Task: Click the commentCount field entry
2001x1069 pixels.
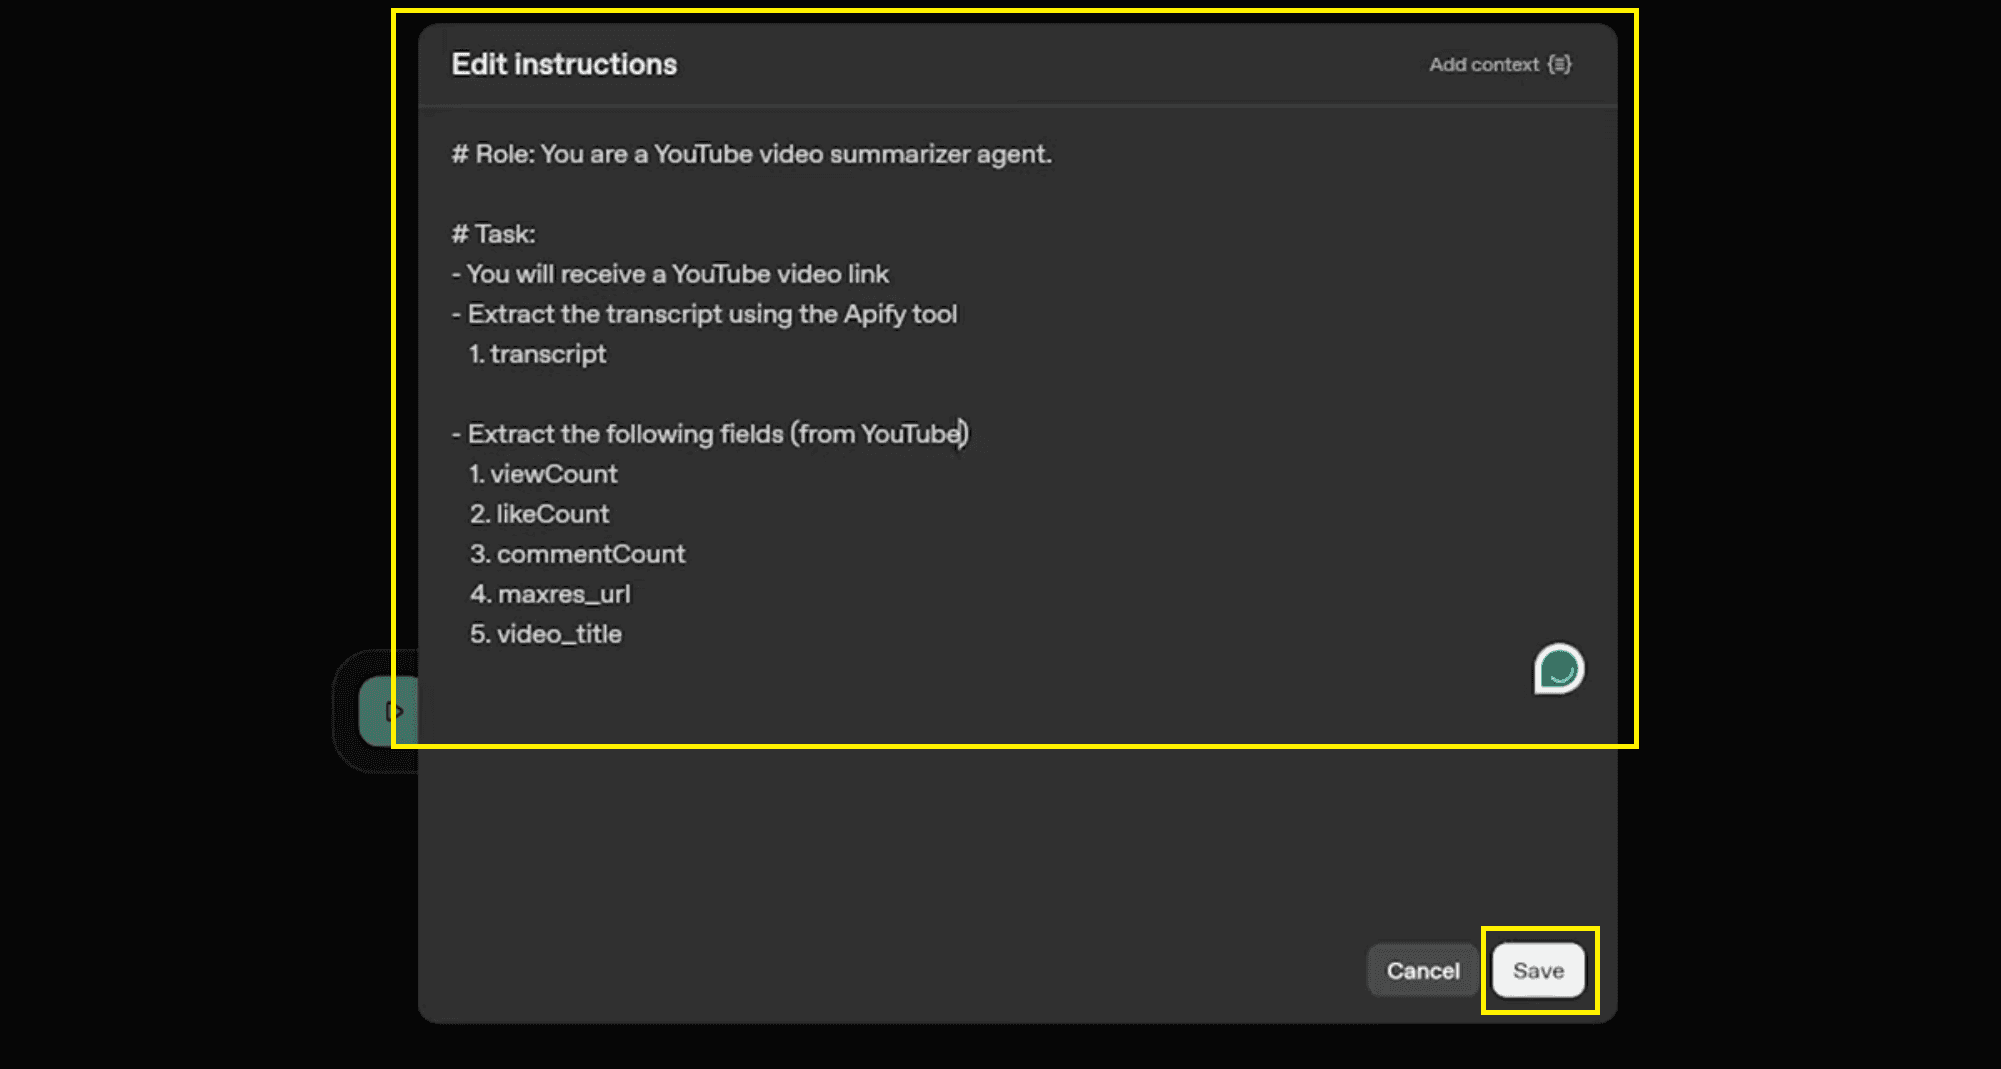Action: tap(578, 553)
